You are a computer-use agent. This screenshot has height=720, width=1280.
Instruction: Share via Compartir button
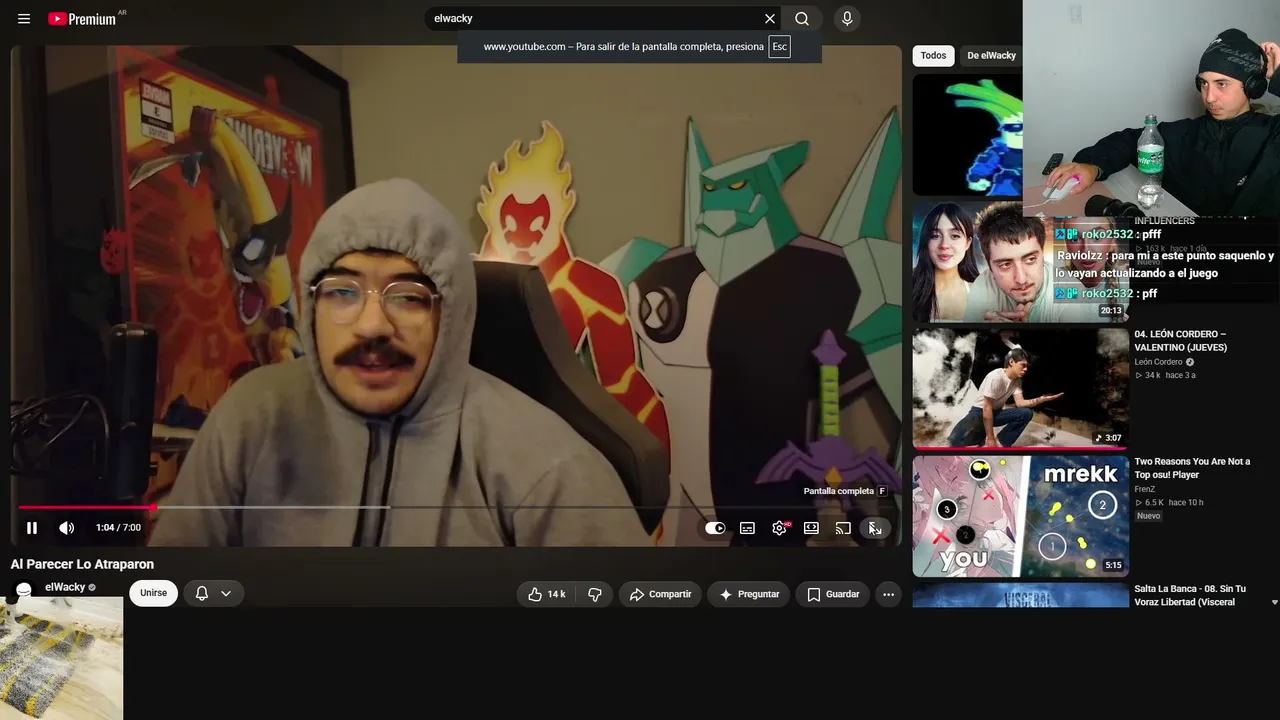[660, 594]
